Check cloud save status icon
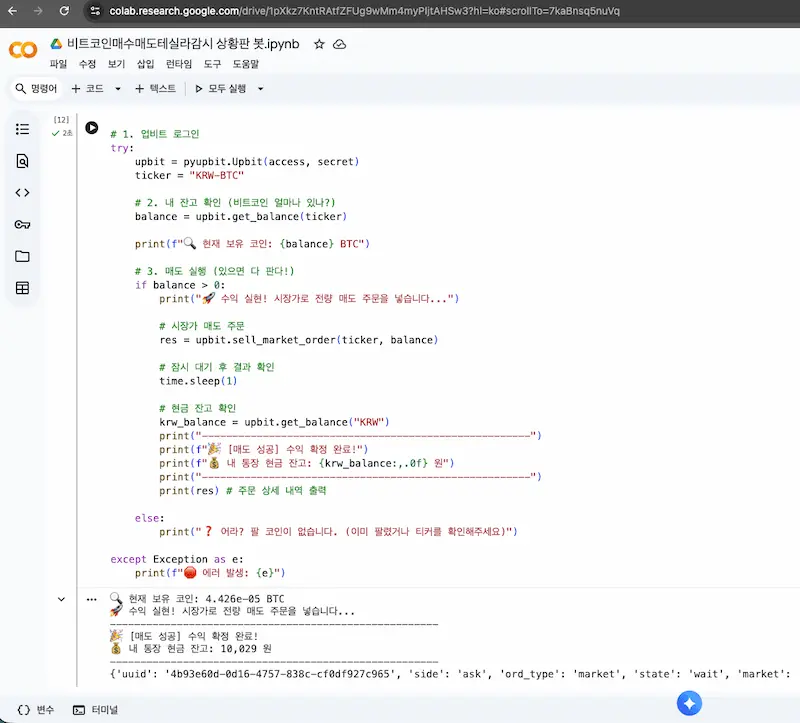800x723 pixels. click(339, 44)
